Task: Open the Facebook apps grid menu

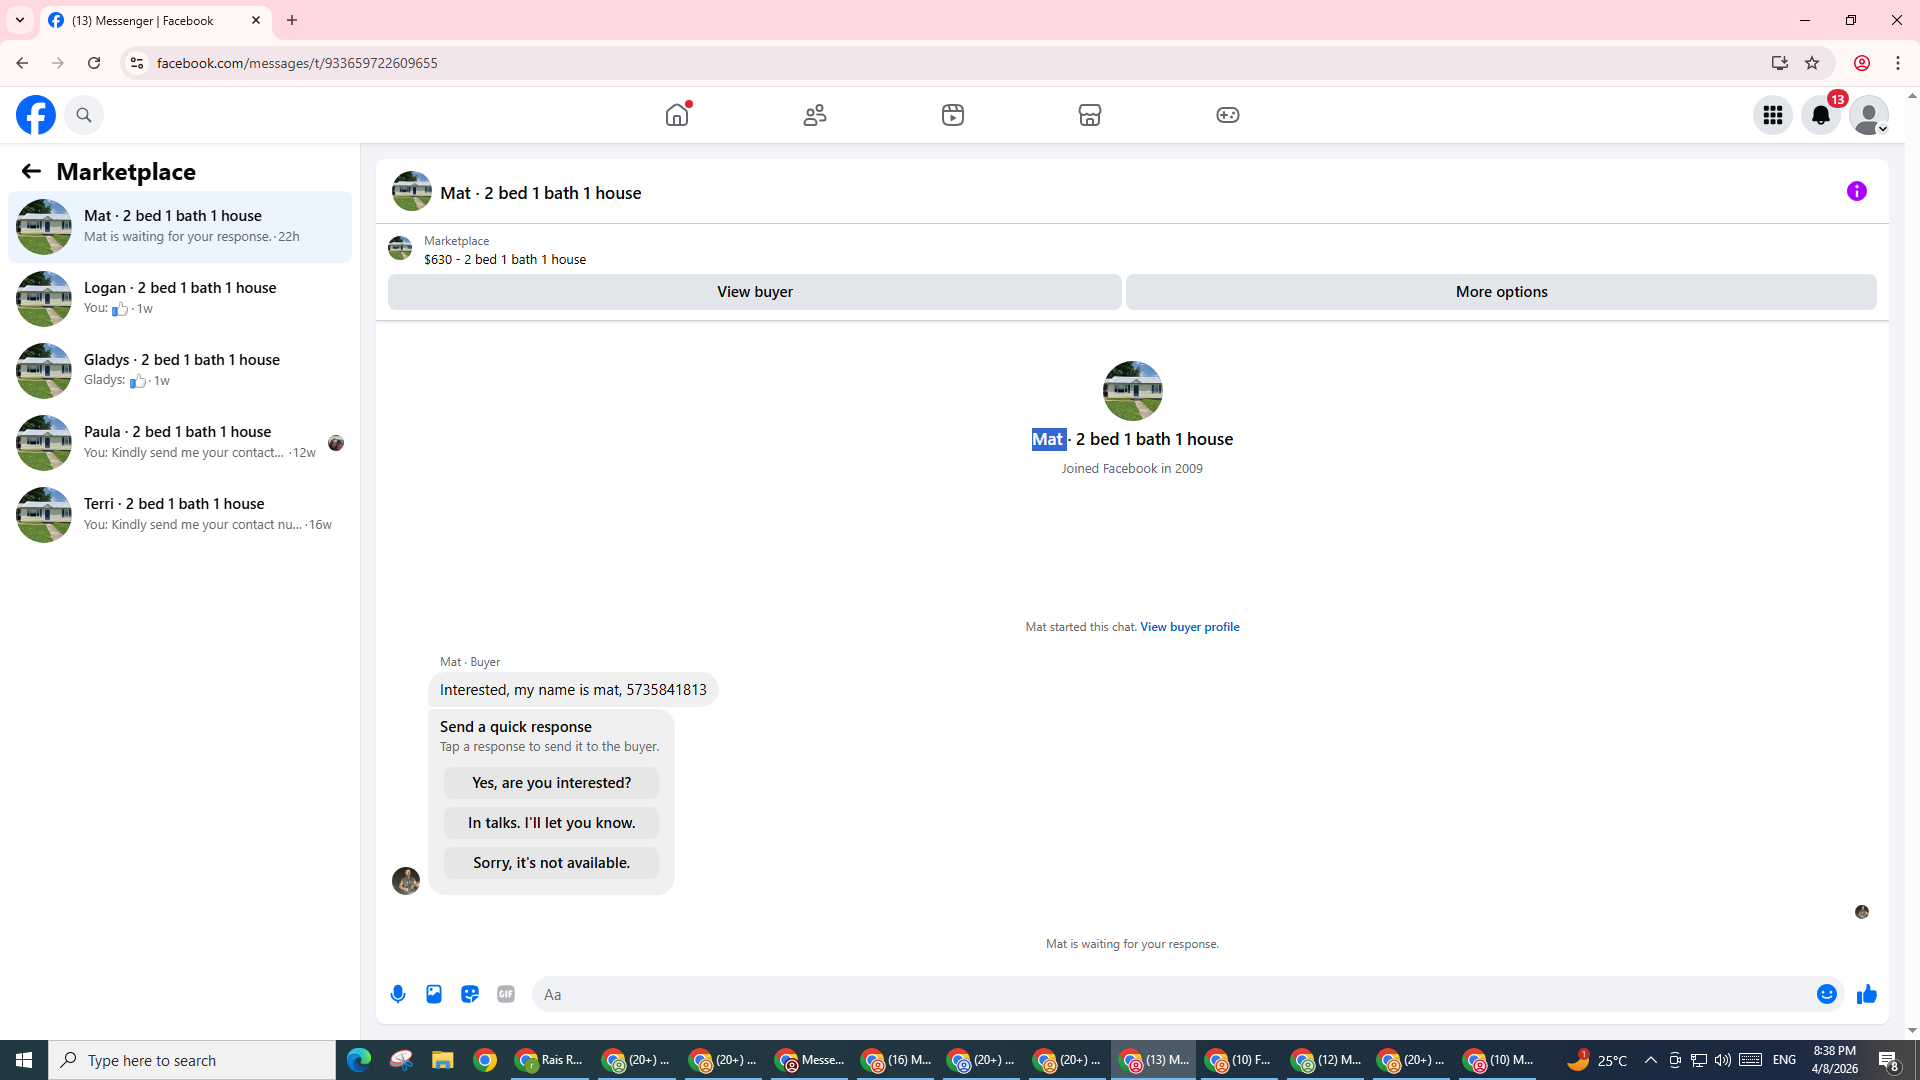Action: [1773, 115]
